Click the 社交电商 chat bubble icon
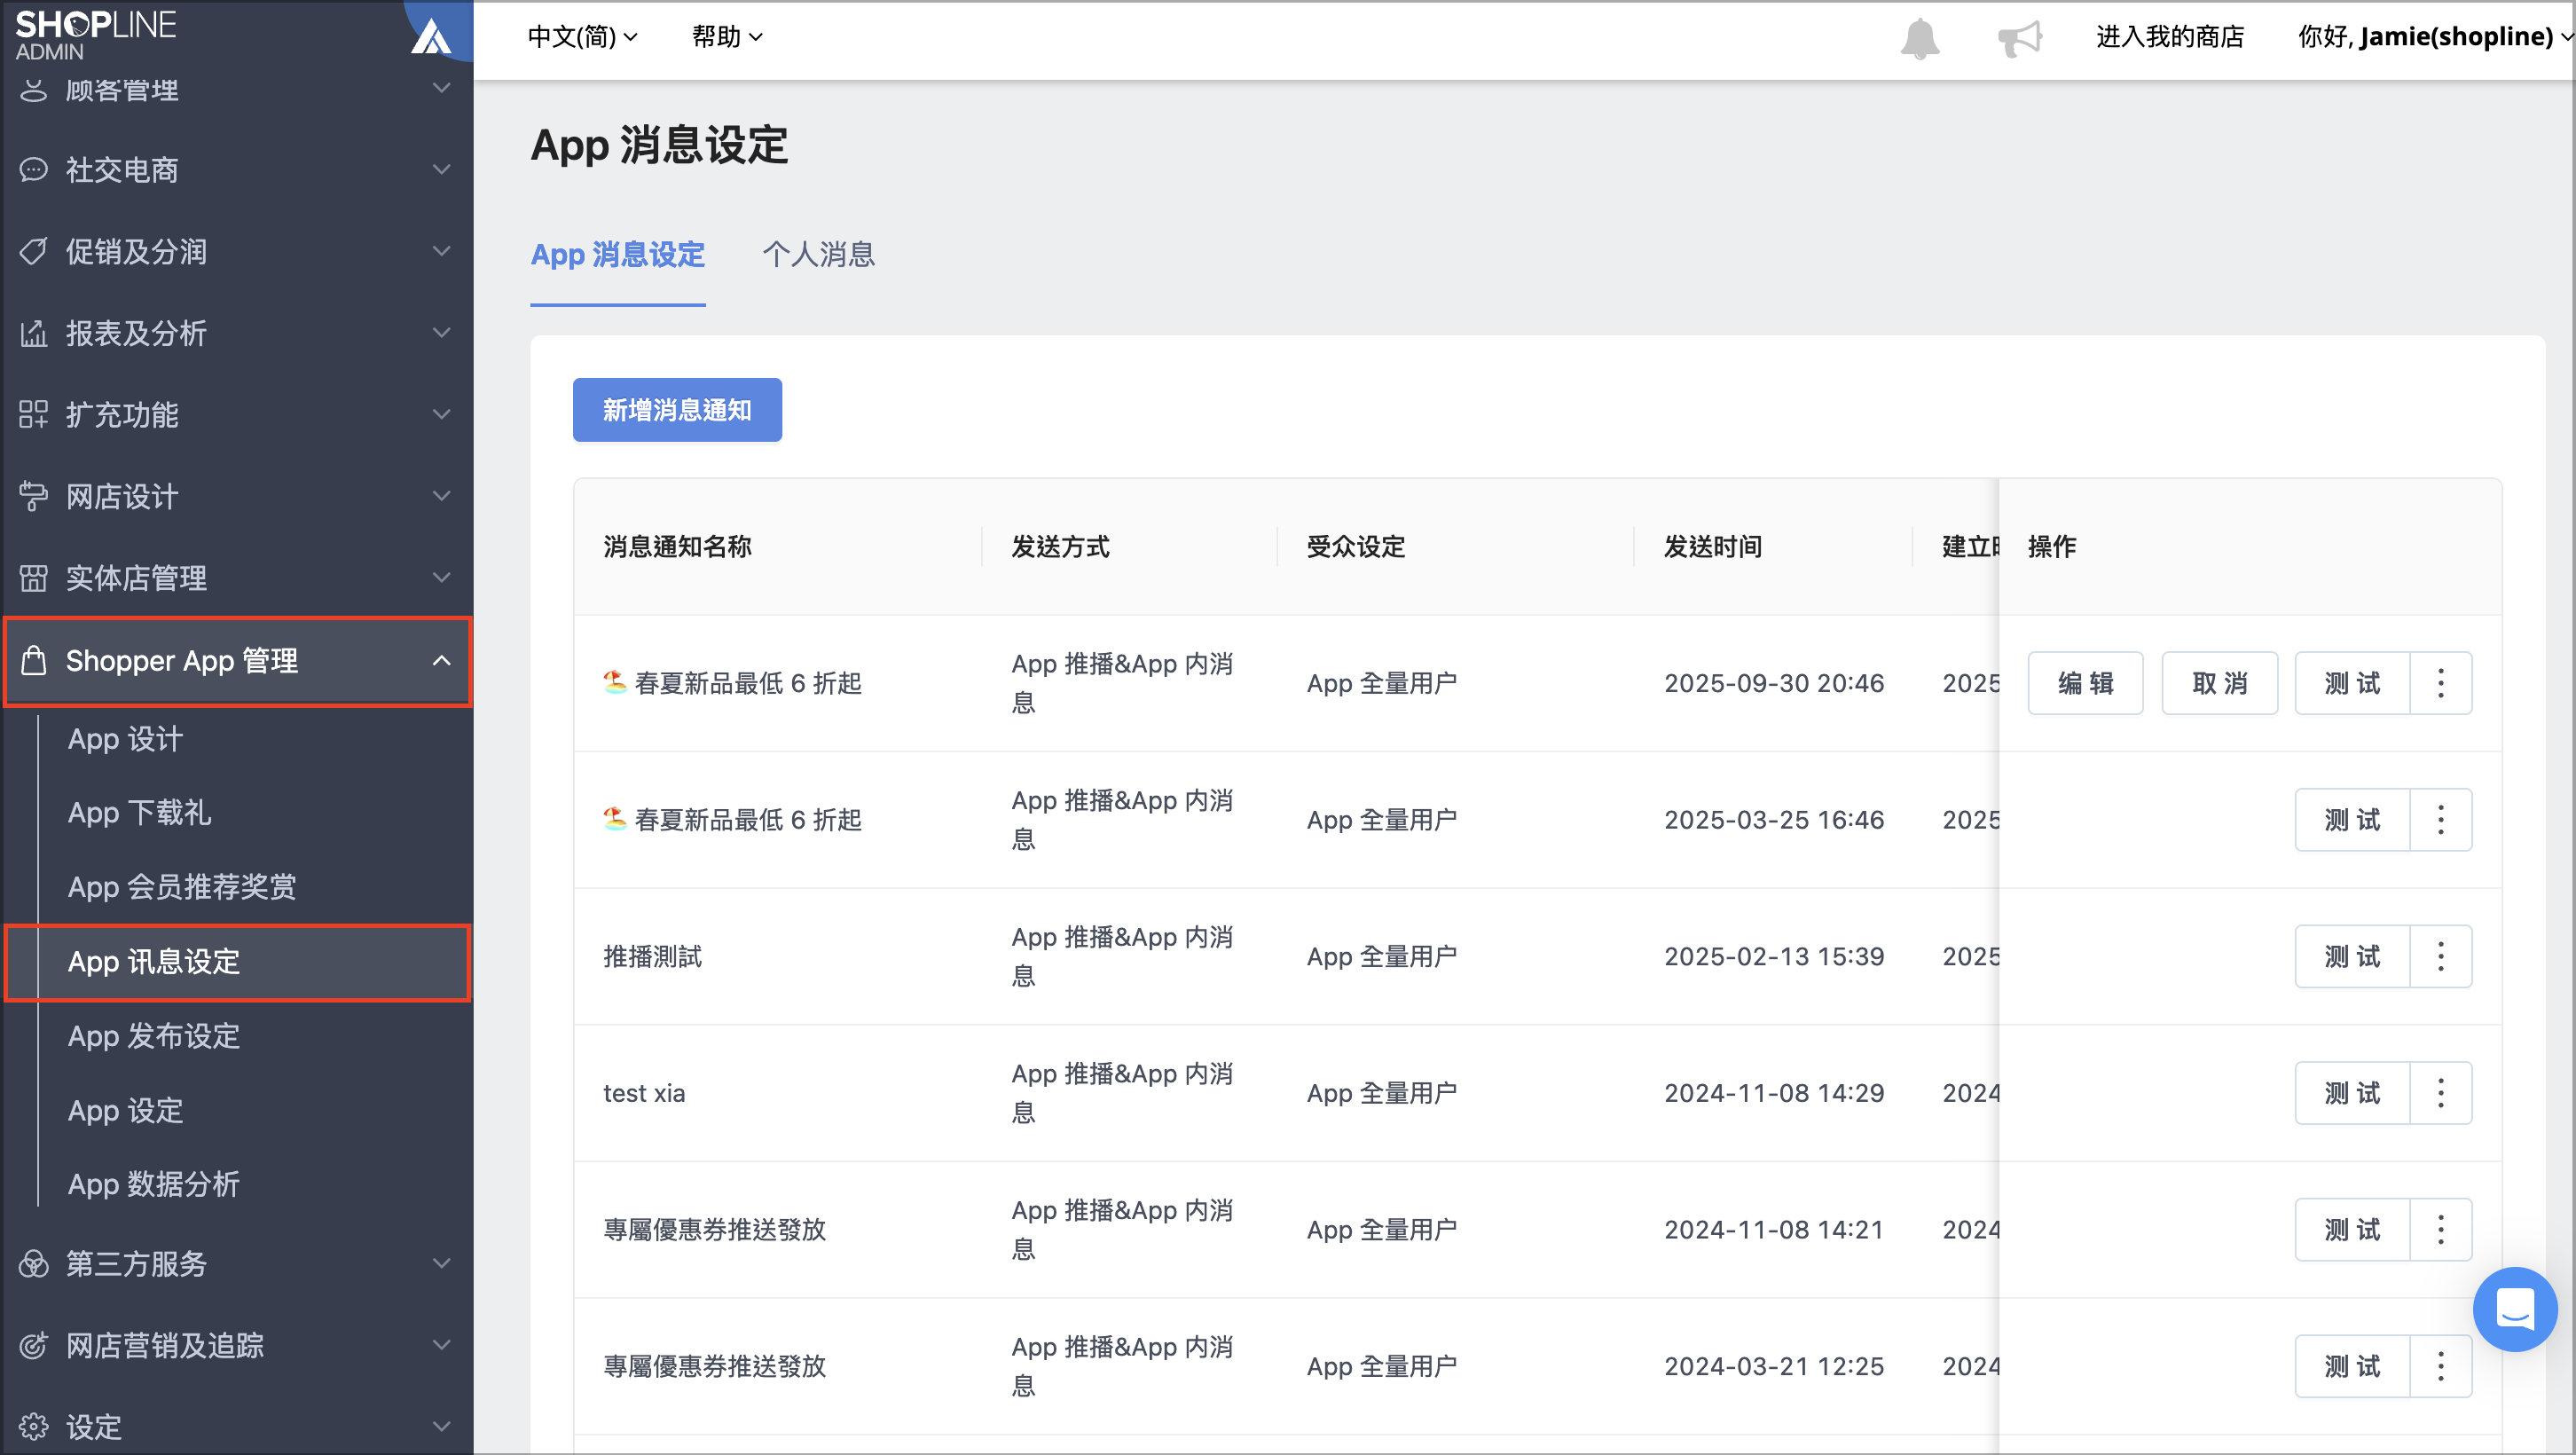 pyautogui.click(x=33, y=169)
